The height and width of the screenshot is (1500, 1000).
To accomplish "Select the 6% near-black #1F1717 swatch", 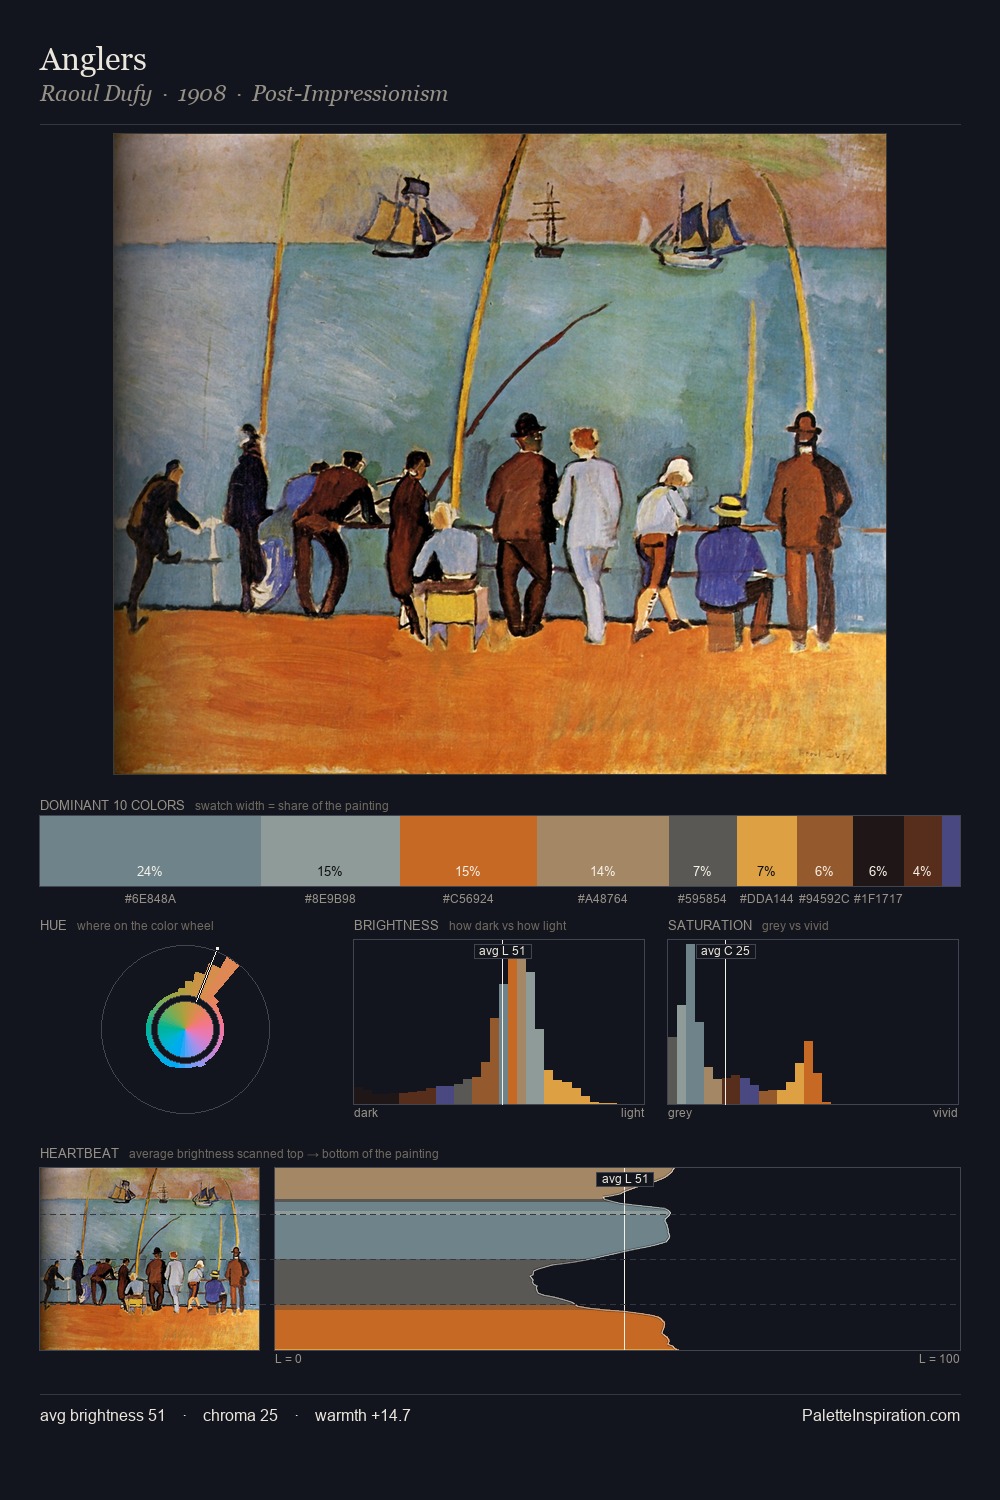I will (878, 851).
